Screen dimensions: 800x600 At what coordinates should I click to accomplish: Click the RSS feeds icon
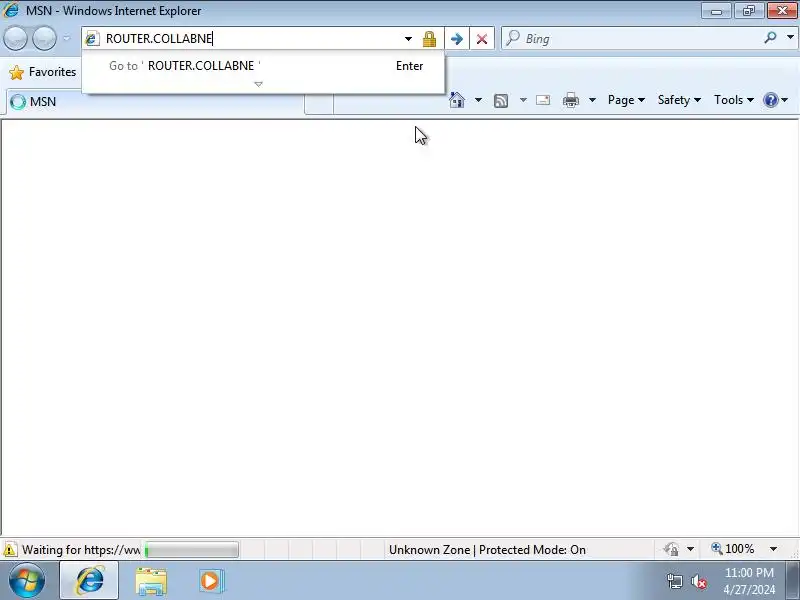[501, 101]
